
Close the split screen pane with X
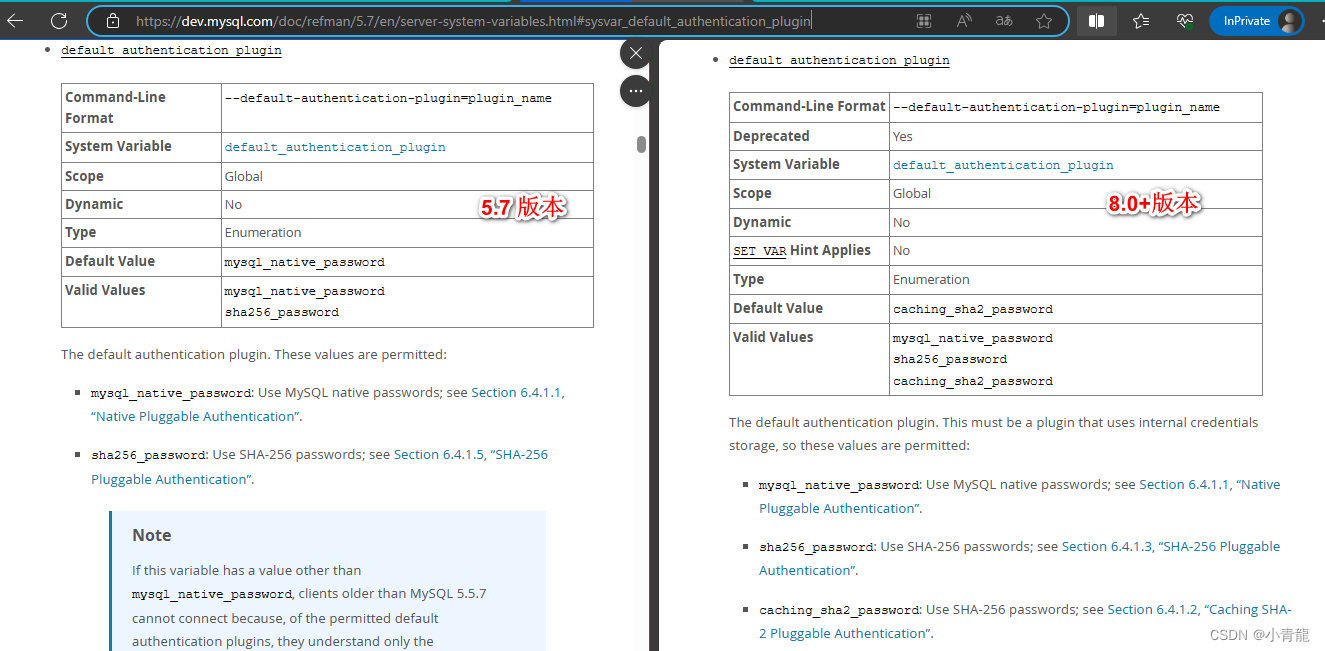click(636, 53)
